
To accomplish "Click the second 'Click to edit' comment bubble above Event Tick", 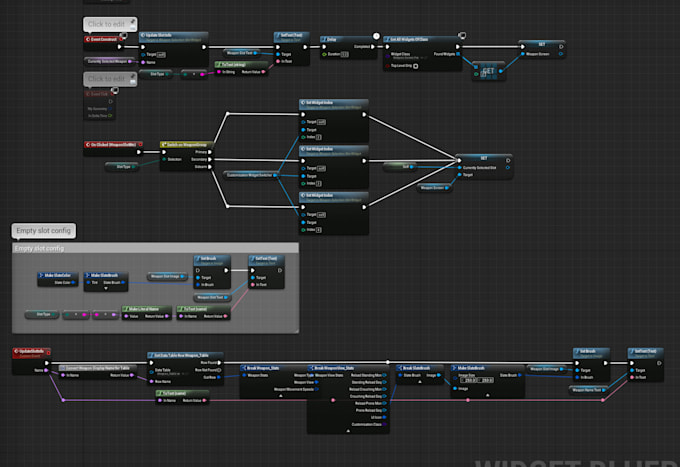I will tap(110, 79).
